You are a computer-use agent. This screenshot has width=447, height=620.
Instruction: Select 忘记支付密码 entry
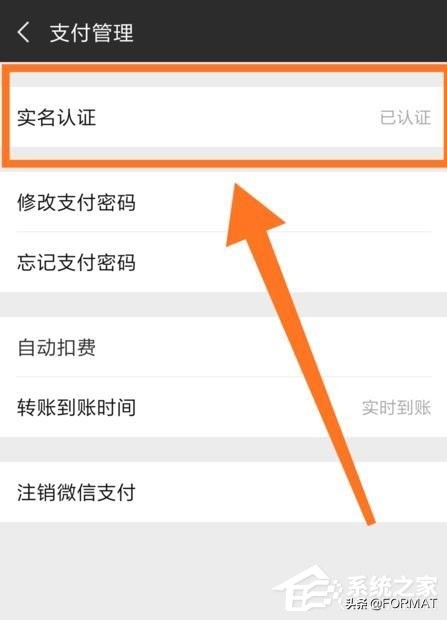pos(224,262)
